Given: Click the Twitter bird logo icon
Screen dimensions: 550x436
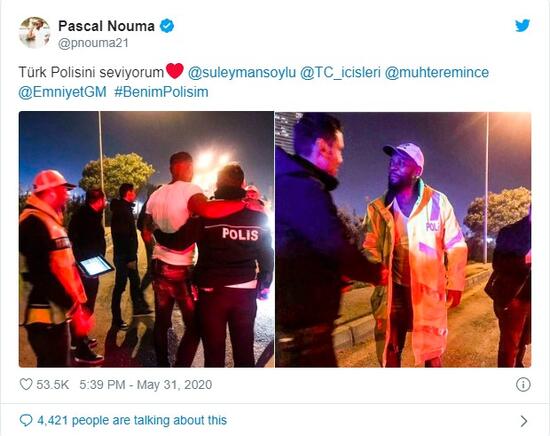Looking at the screenshot, I should [522, 26].
